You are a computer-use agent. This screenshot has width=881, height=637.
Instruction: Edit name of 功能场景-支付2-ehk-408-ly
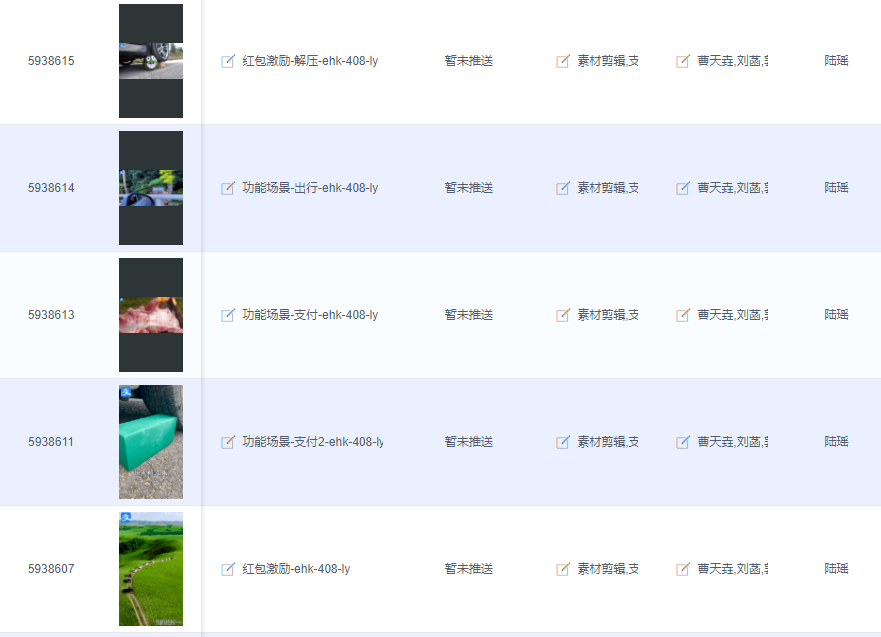pos(228,442)
